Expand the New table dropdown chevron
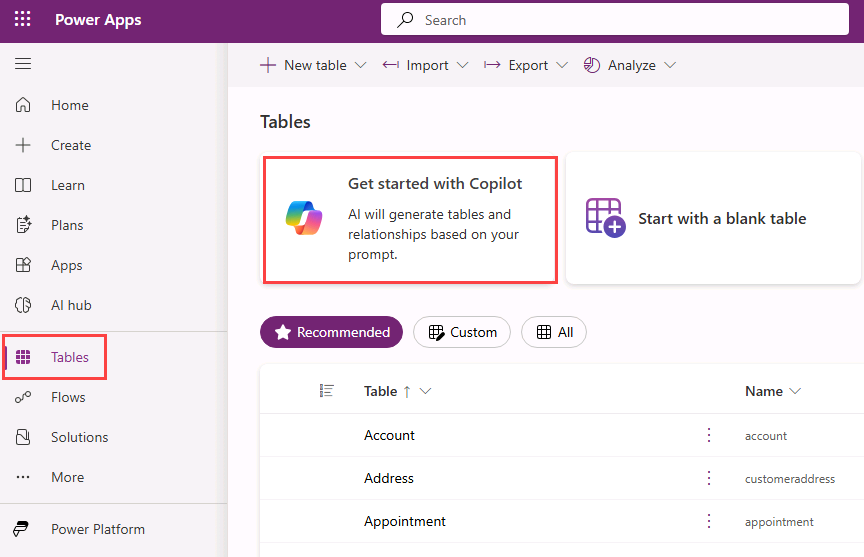The width and height of the screenshot is (864, 557). click(360, 65)
